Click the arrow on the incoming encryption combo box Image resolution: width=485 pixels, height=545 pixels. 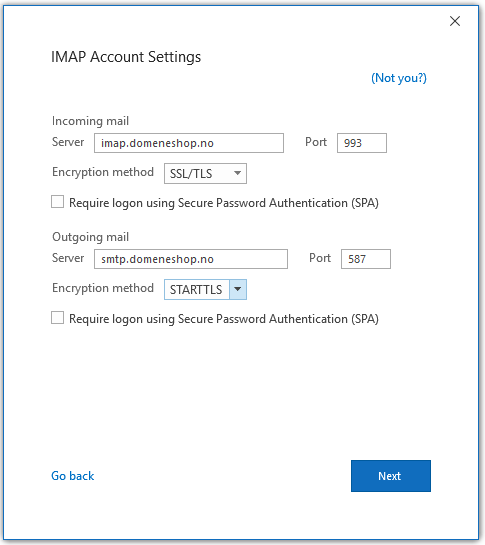(x=237, y=173)
